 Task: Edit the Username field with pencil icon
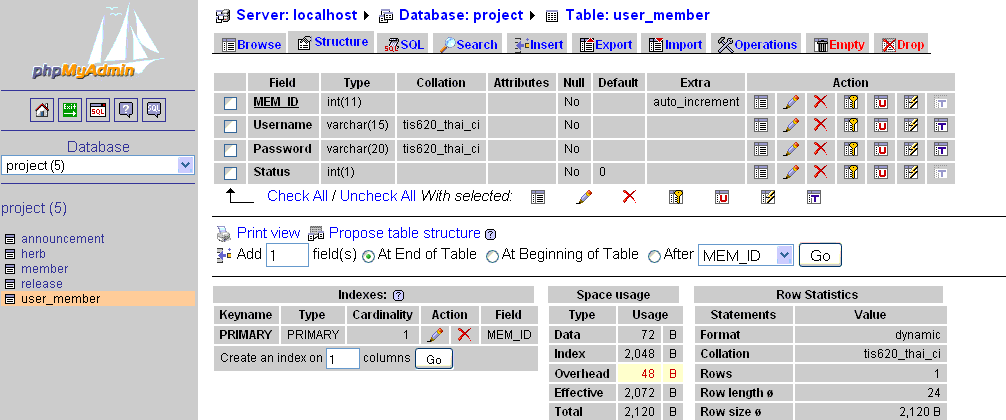(x=790, y=125)
